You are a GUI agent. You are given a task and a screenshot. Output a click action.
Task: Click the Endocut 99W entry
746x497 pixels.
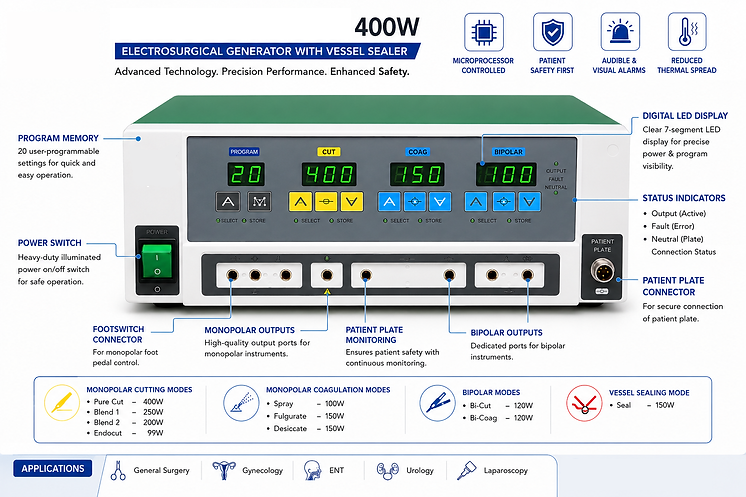126,433
